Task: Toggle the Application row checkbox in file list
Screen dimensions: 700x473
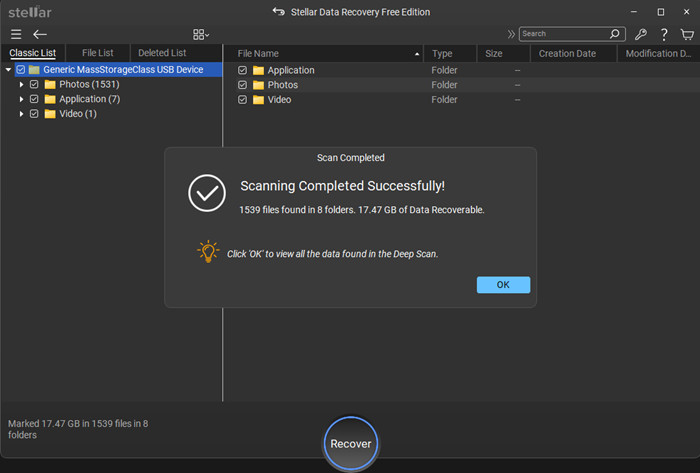Action: [242, 70]
